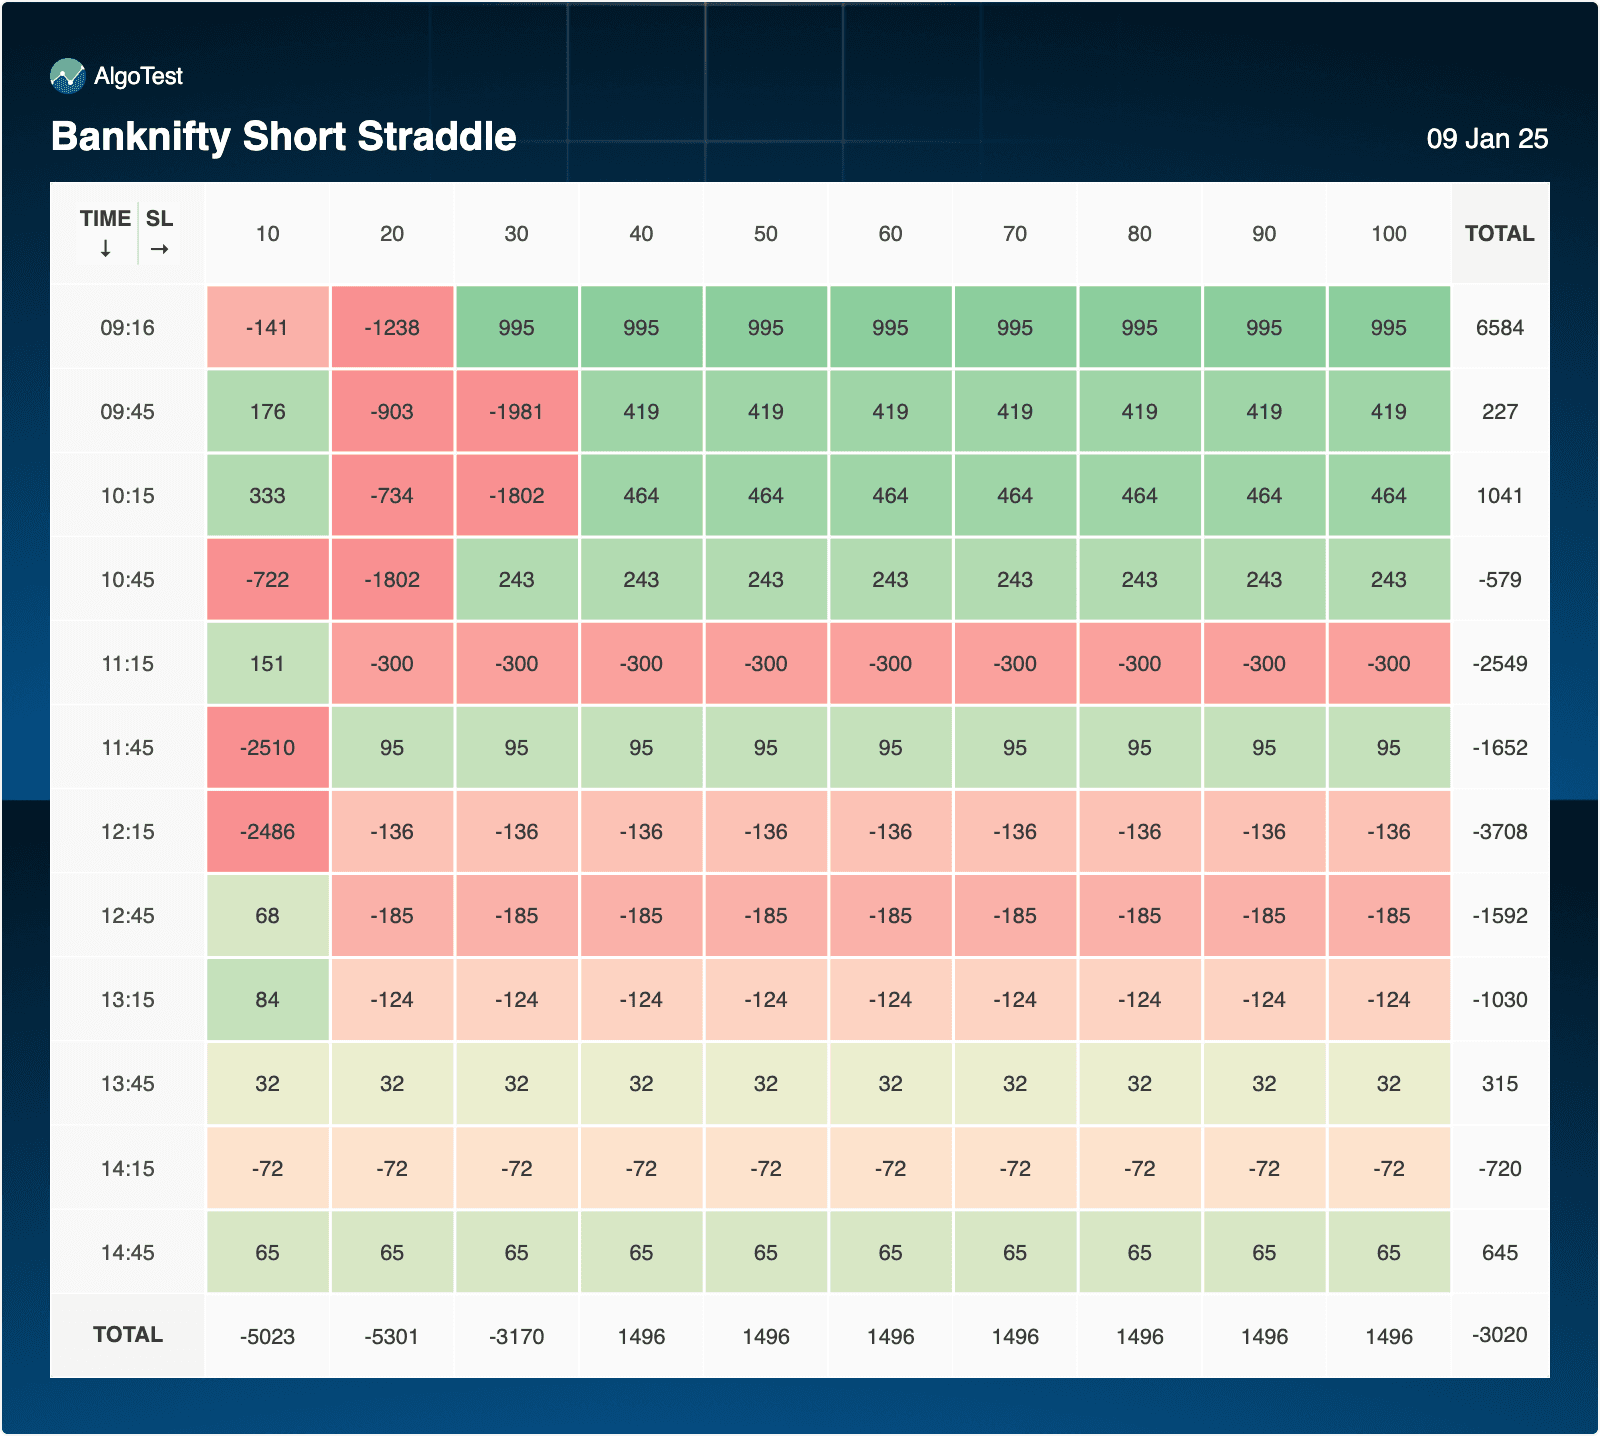The image size is (1600, 1436).
Task: Click the -1238 red cell at 09:16
Action: tap(392, 328)
